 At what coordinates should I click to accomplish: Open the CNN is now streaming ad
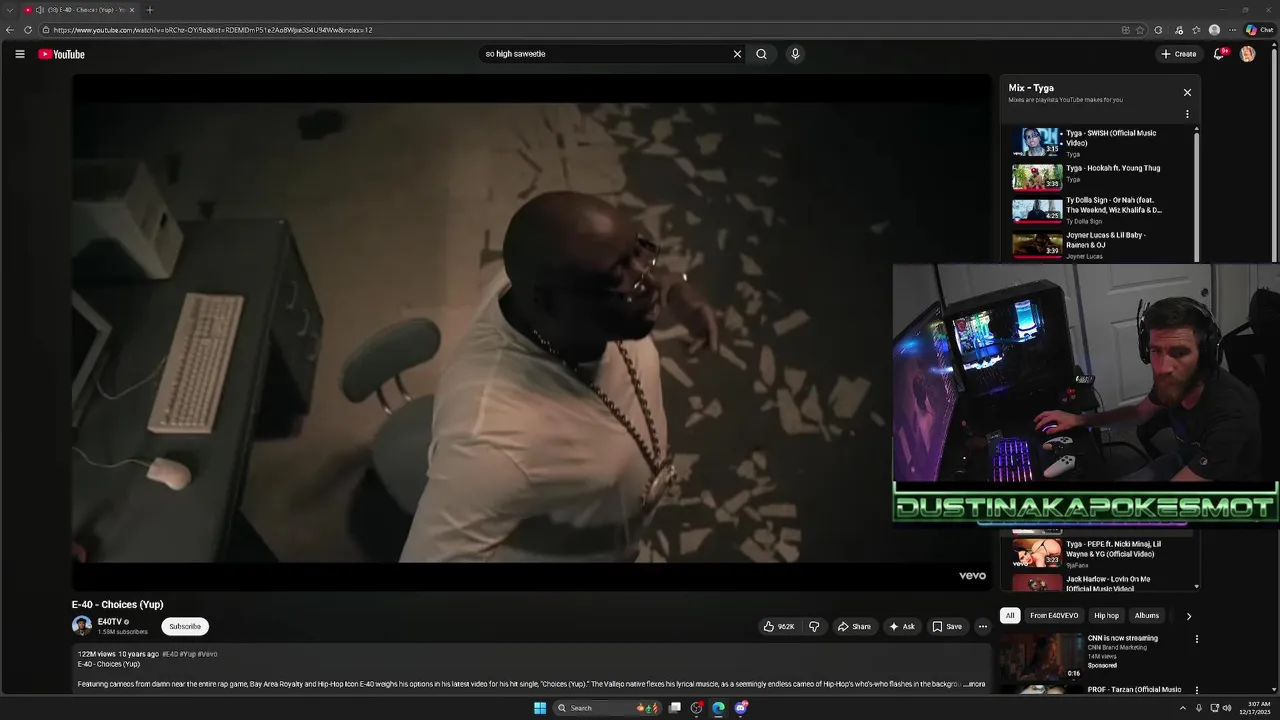coord(1123,638)
